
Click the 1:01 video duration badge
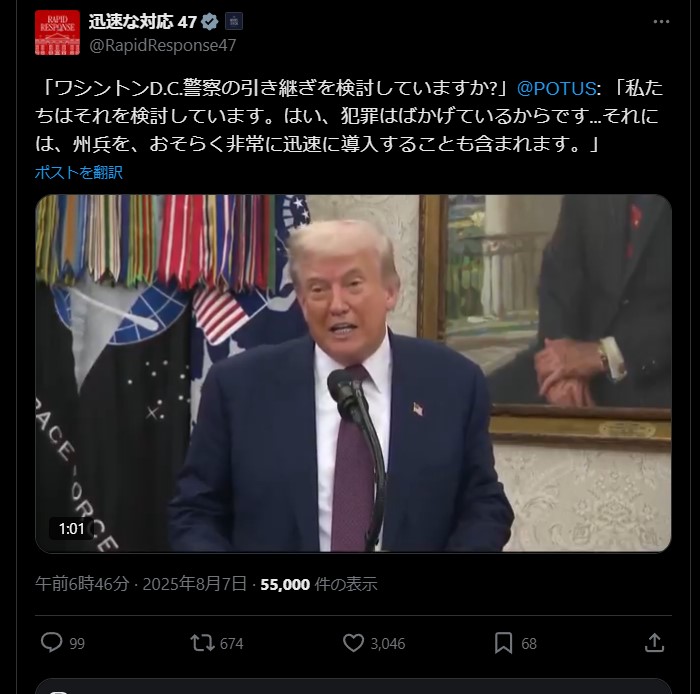71,529
